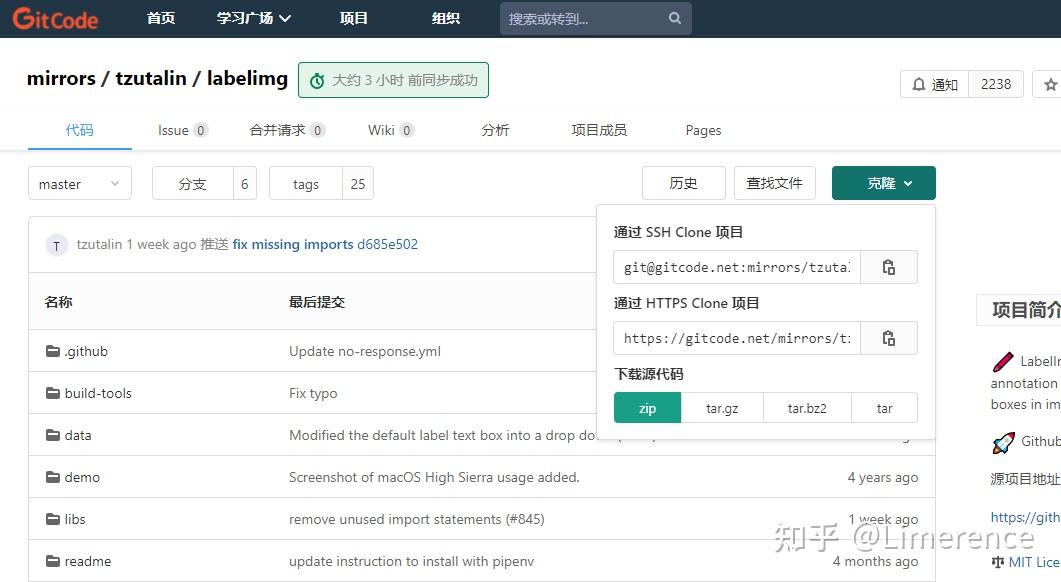Open the 组织 nav item
The width and height of the screenshot is (1061, 582).
[446, 18]
